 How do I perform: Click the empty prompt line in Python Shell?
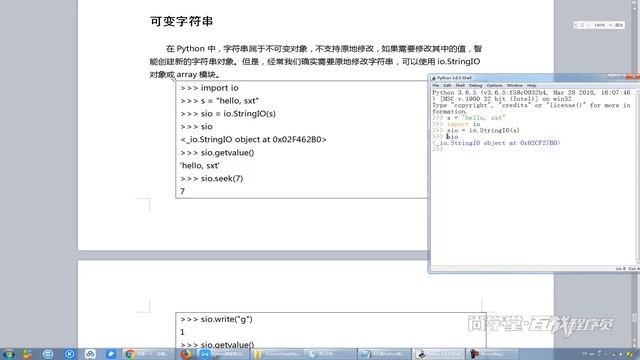438,149
